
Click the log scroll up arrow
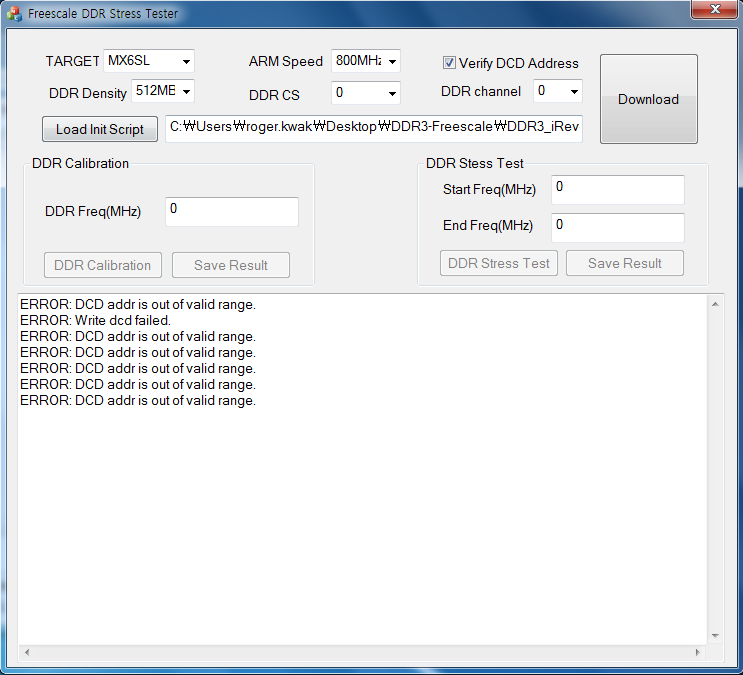click(716, 304)
